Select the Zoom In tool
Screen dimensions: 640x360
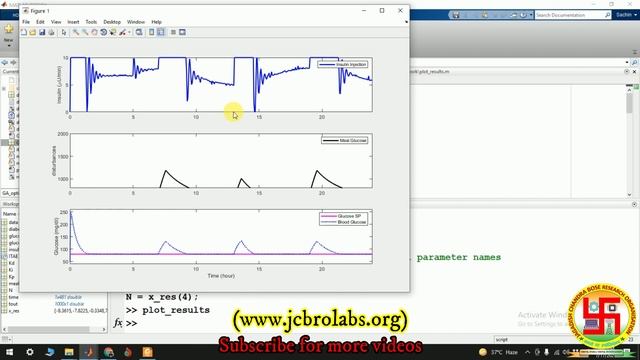(x=76, y=32)
